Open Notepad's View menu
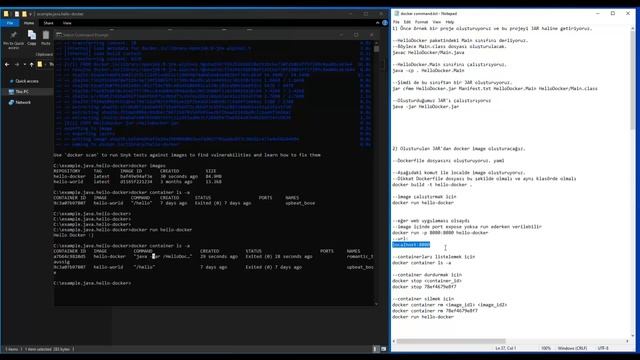The width and height of the screenshot is (640, 360). pos(436,22)
